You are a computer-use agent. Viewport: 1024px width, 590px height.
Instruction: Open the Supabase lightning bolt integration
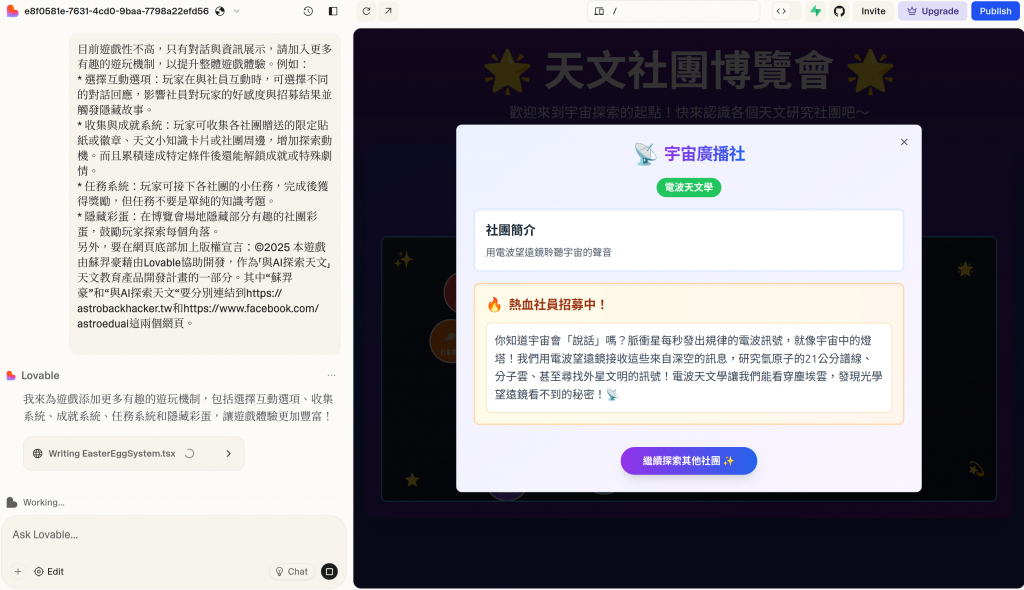click(x=816, y=11)
